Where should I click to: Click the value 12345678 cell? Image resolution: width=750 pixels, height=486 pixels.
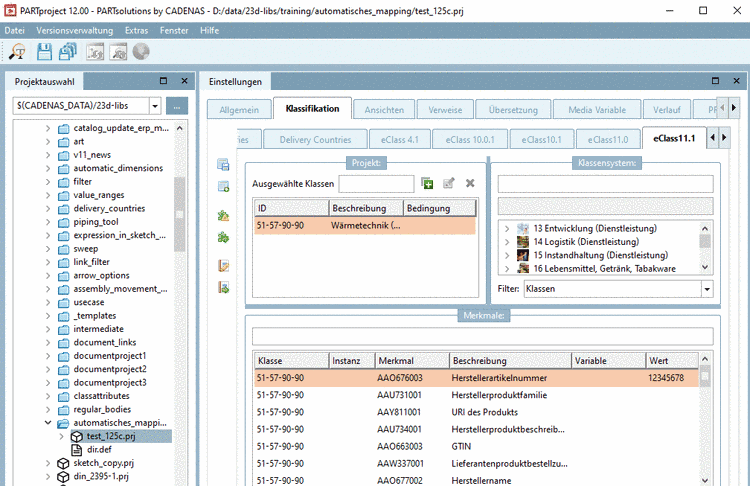point(666,378)
